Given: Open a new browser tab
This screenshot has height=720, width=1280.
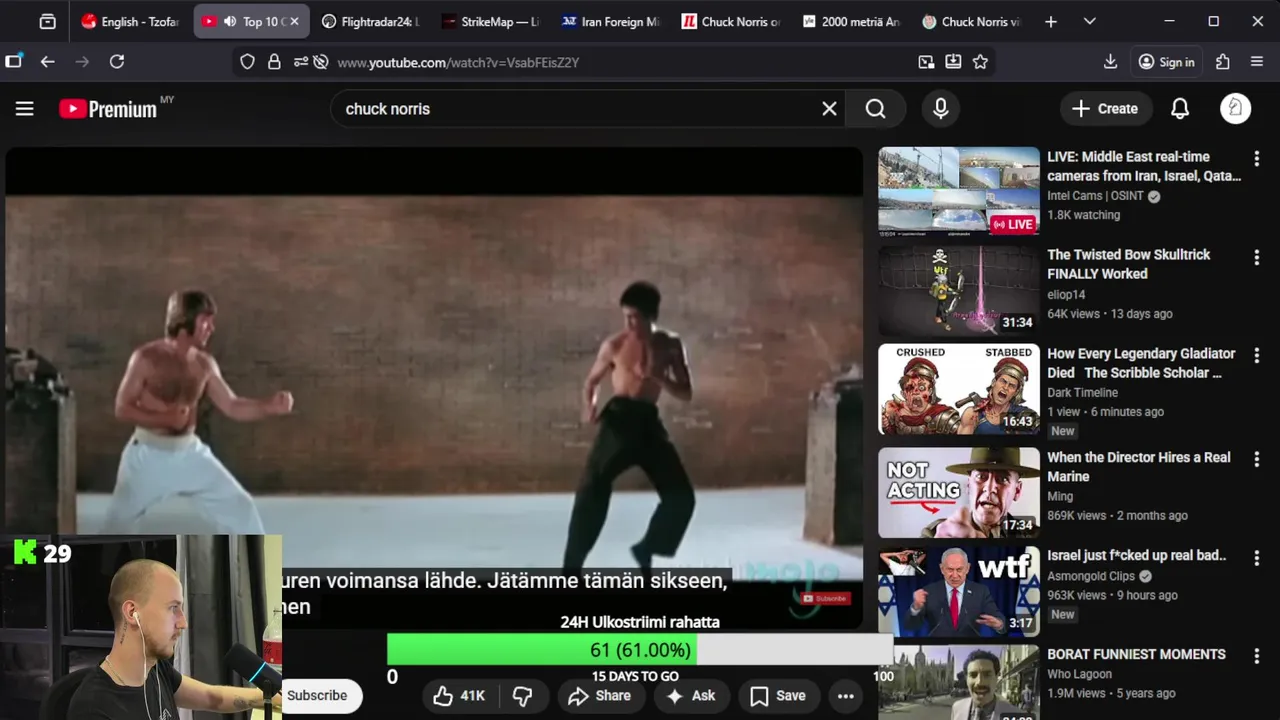Looking at the screenshot, I should click(x=1051, y=21).
